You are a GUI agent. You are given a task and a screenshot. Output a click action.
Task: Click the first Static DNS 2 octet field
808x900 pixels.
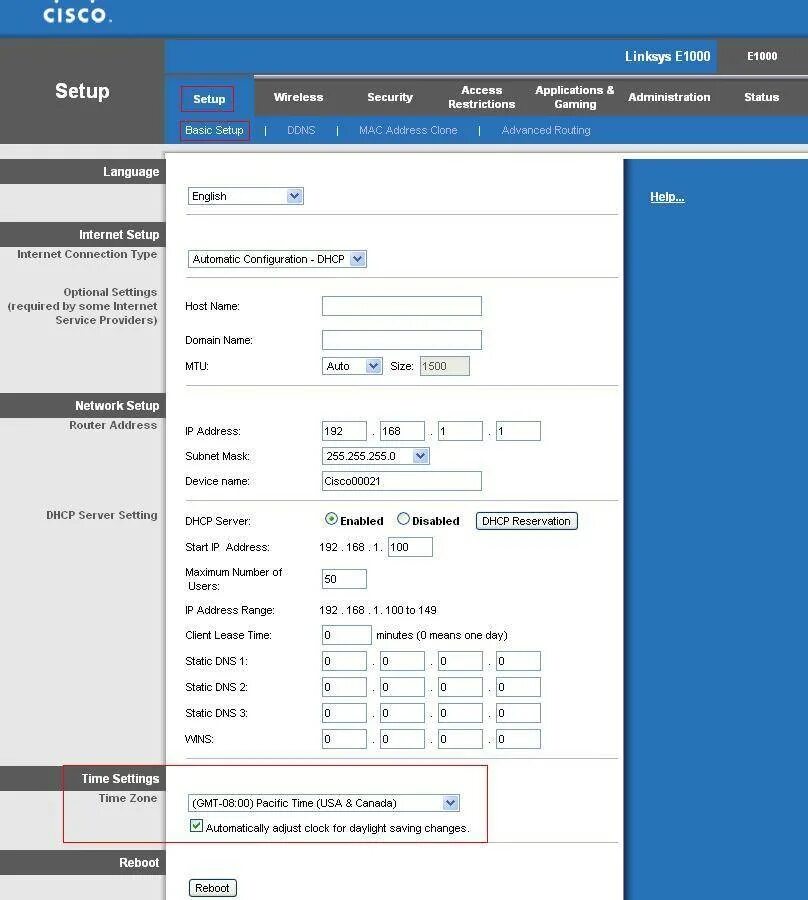tap(344, 687)
